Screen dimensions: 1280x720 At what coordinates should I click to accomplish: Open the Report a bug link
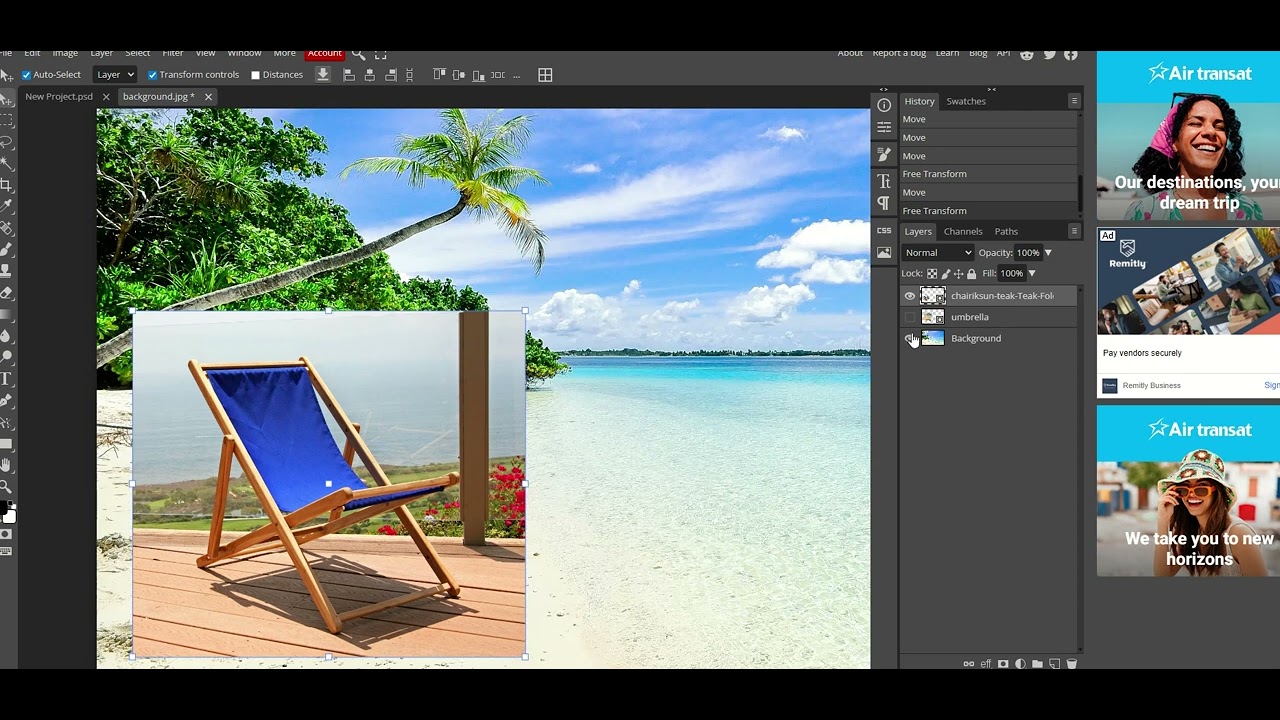(x=899, y=53)
